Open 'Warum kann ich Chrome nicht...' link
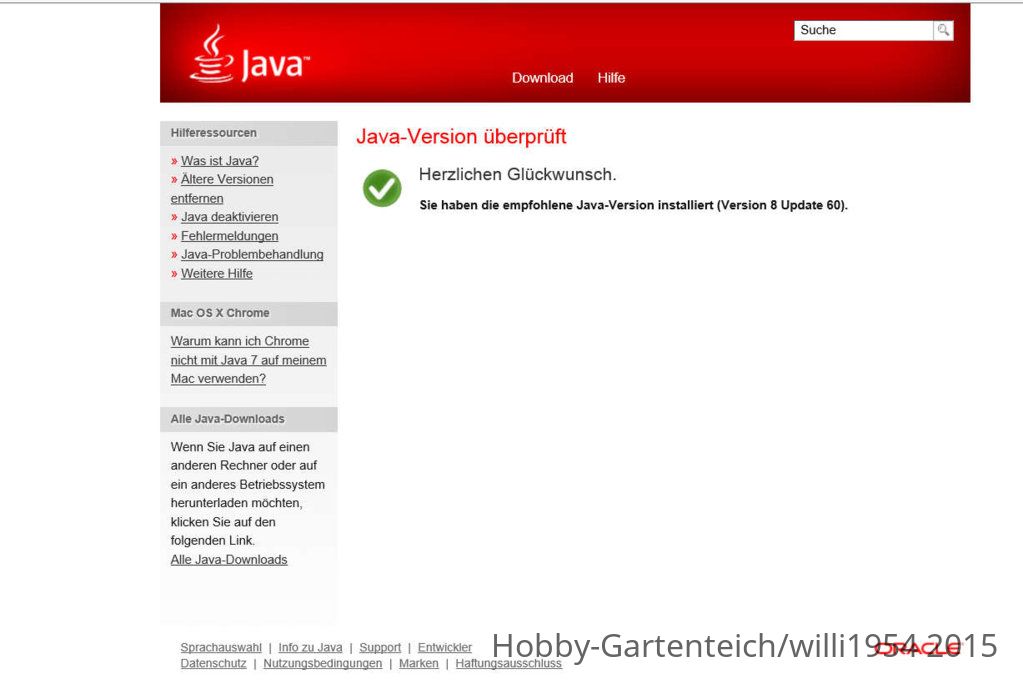 coord(248,360)
